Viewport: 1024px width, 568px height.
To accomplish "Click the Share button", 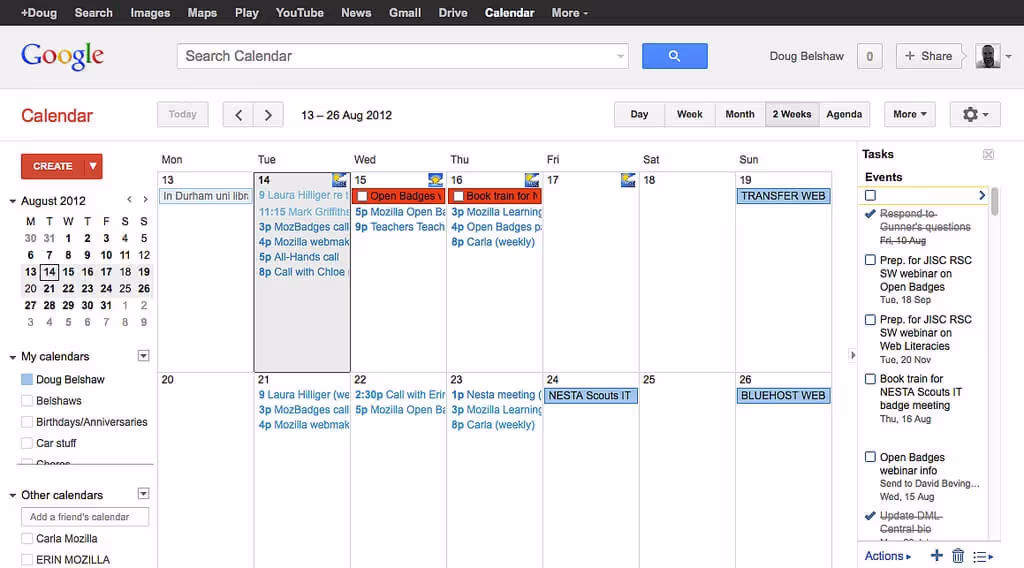I will (x=928, y=56).
